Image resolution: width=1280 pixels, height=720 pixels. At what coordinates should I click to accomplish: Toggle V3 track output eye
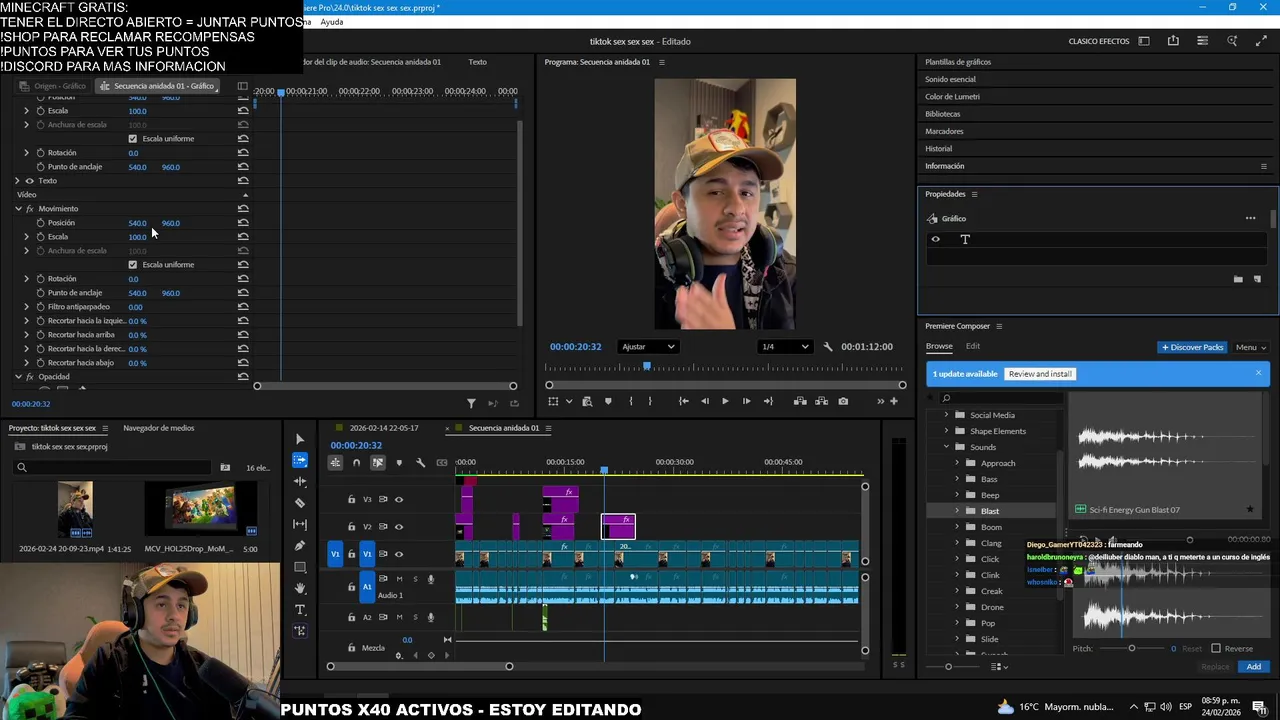(399, 499)
